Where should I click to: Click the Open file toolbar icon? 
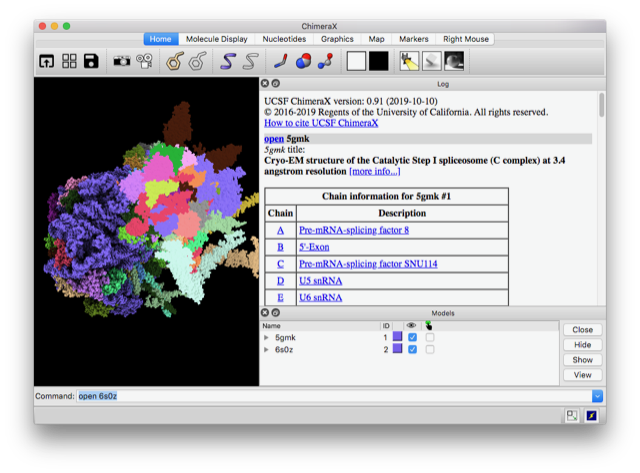(x=47, y=61)
